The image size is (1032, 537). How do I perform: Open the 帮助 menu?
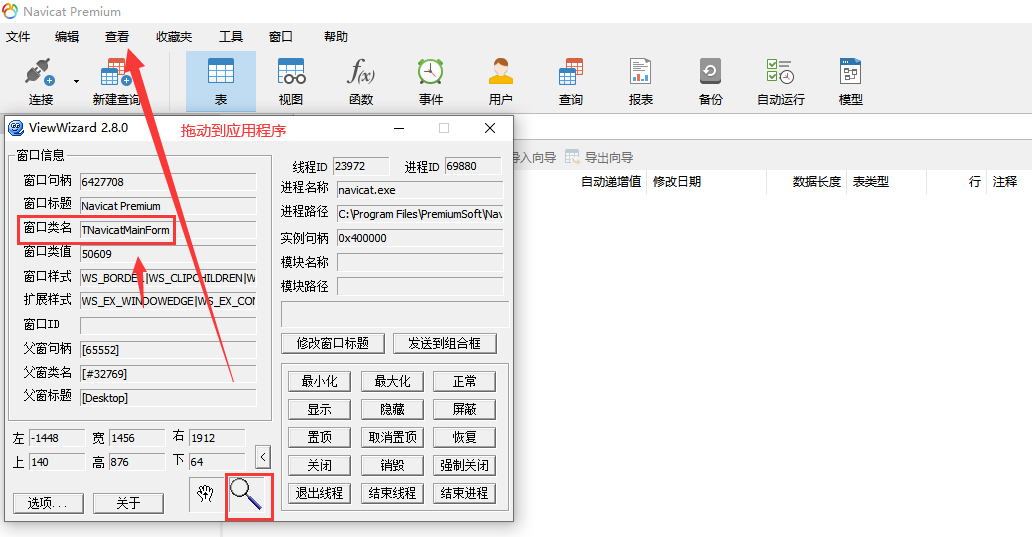336,37
